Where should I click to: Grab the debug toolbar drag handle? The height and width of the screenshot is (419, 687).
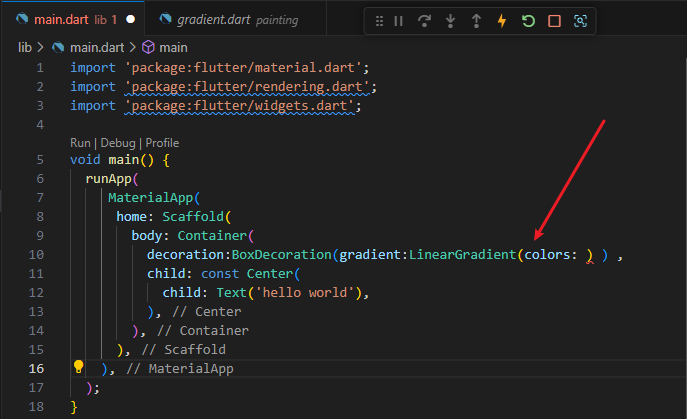(379, 21)
